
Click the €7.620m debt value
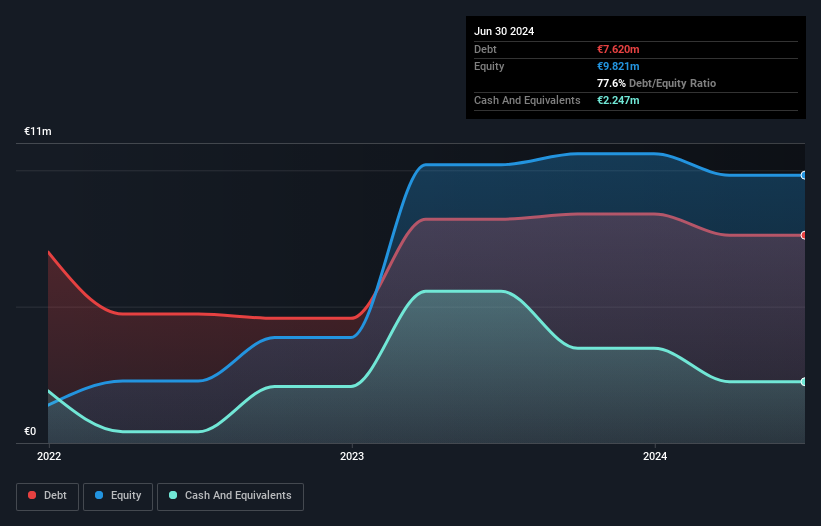(618, 49)
